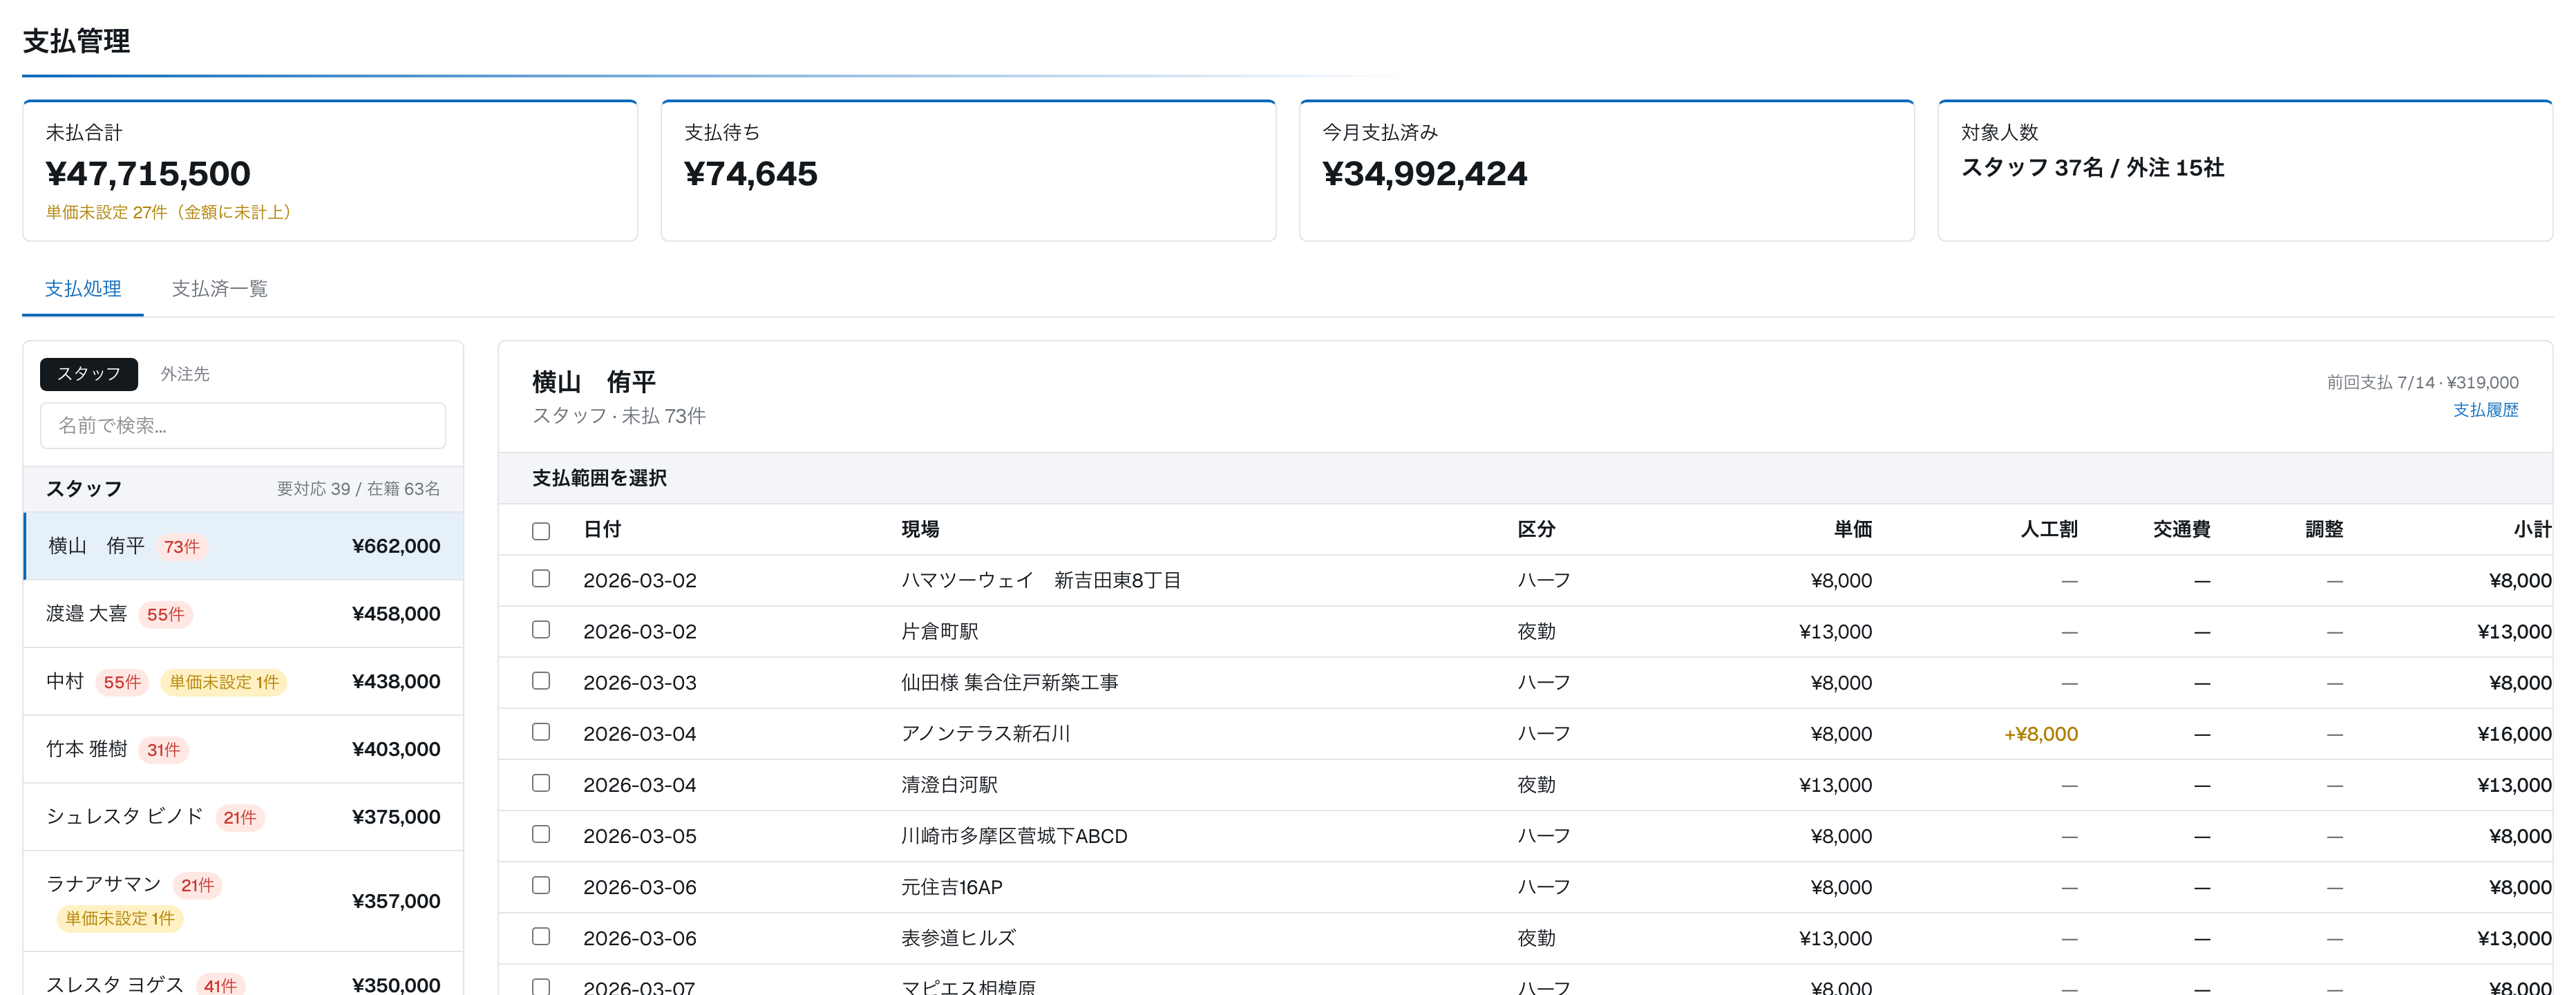Select the スタッフ filter pill
This screenshot has width=2576, height=995.
89,374
